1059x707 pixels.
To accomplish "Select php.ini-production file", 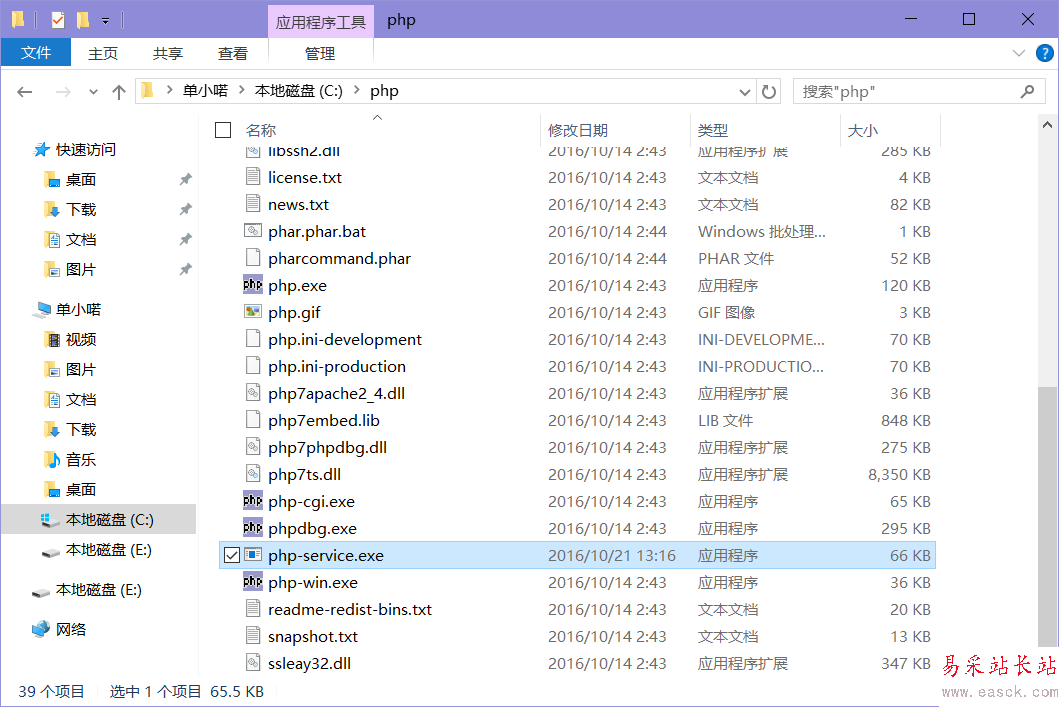I will click(x=337, y=367).
